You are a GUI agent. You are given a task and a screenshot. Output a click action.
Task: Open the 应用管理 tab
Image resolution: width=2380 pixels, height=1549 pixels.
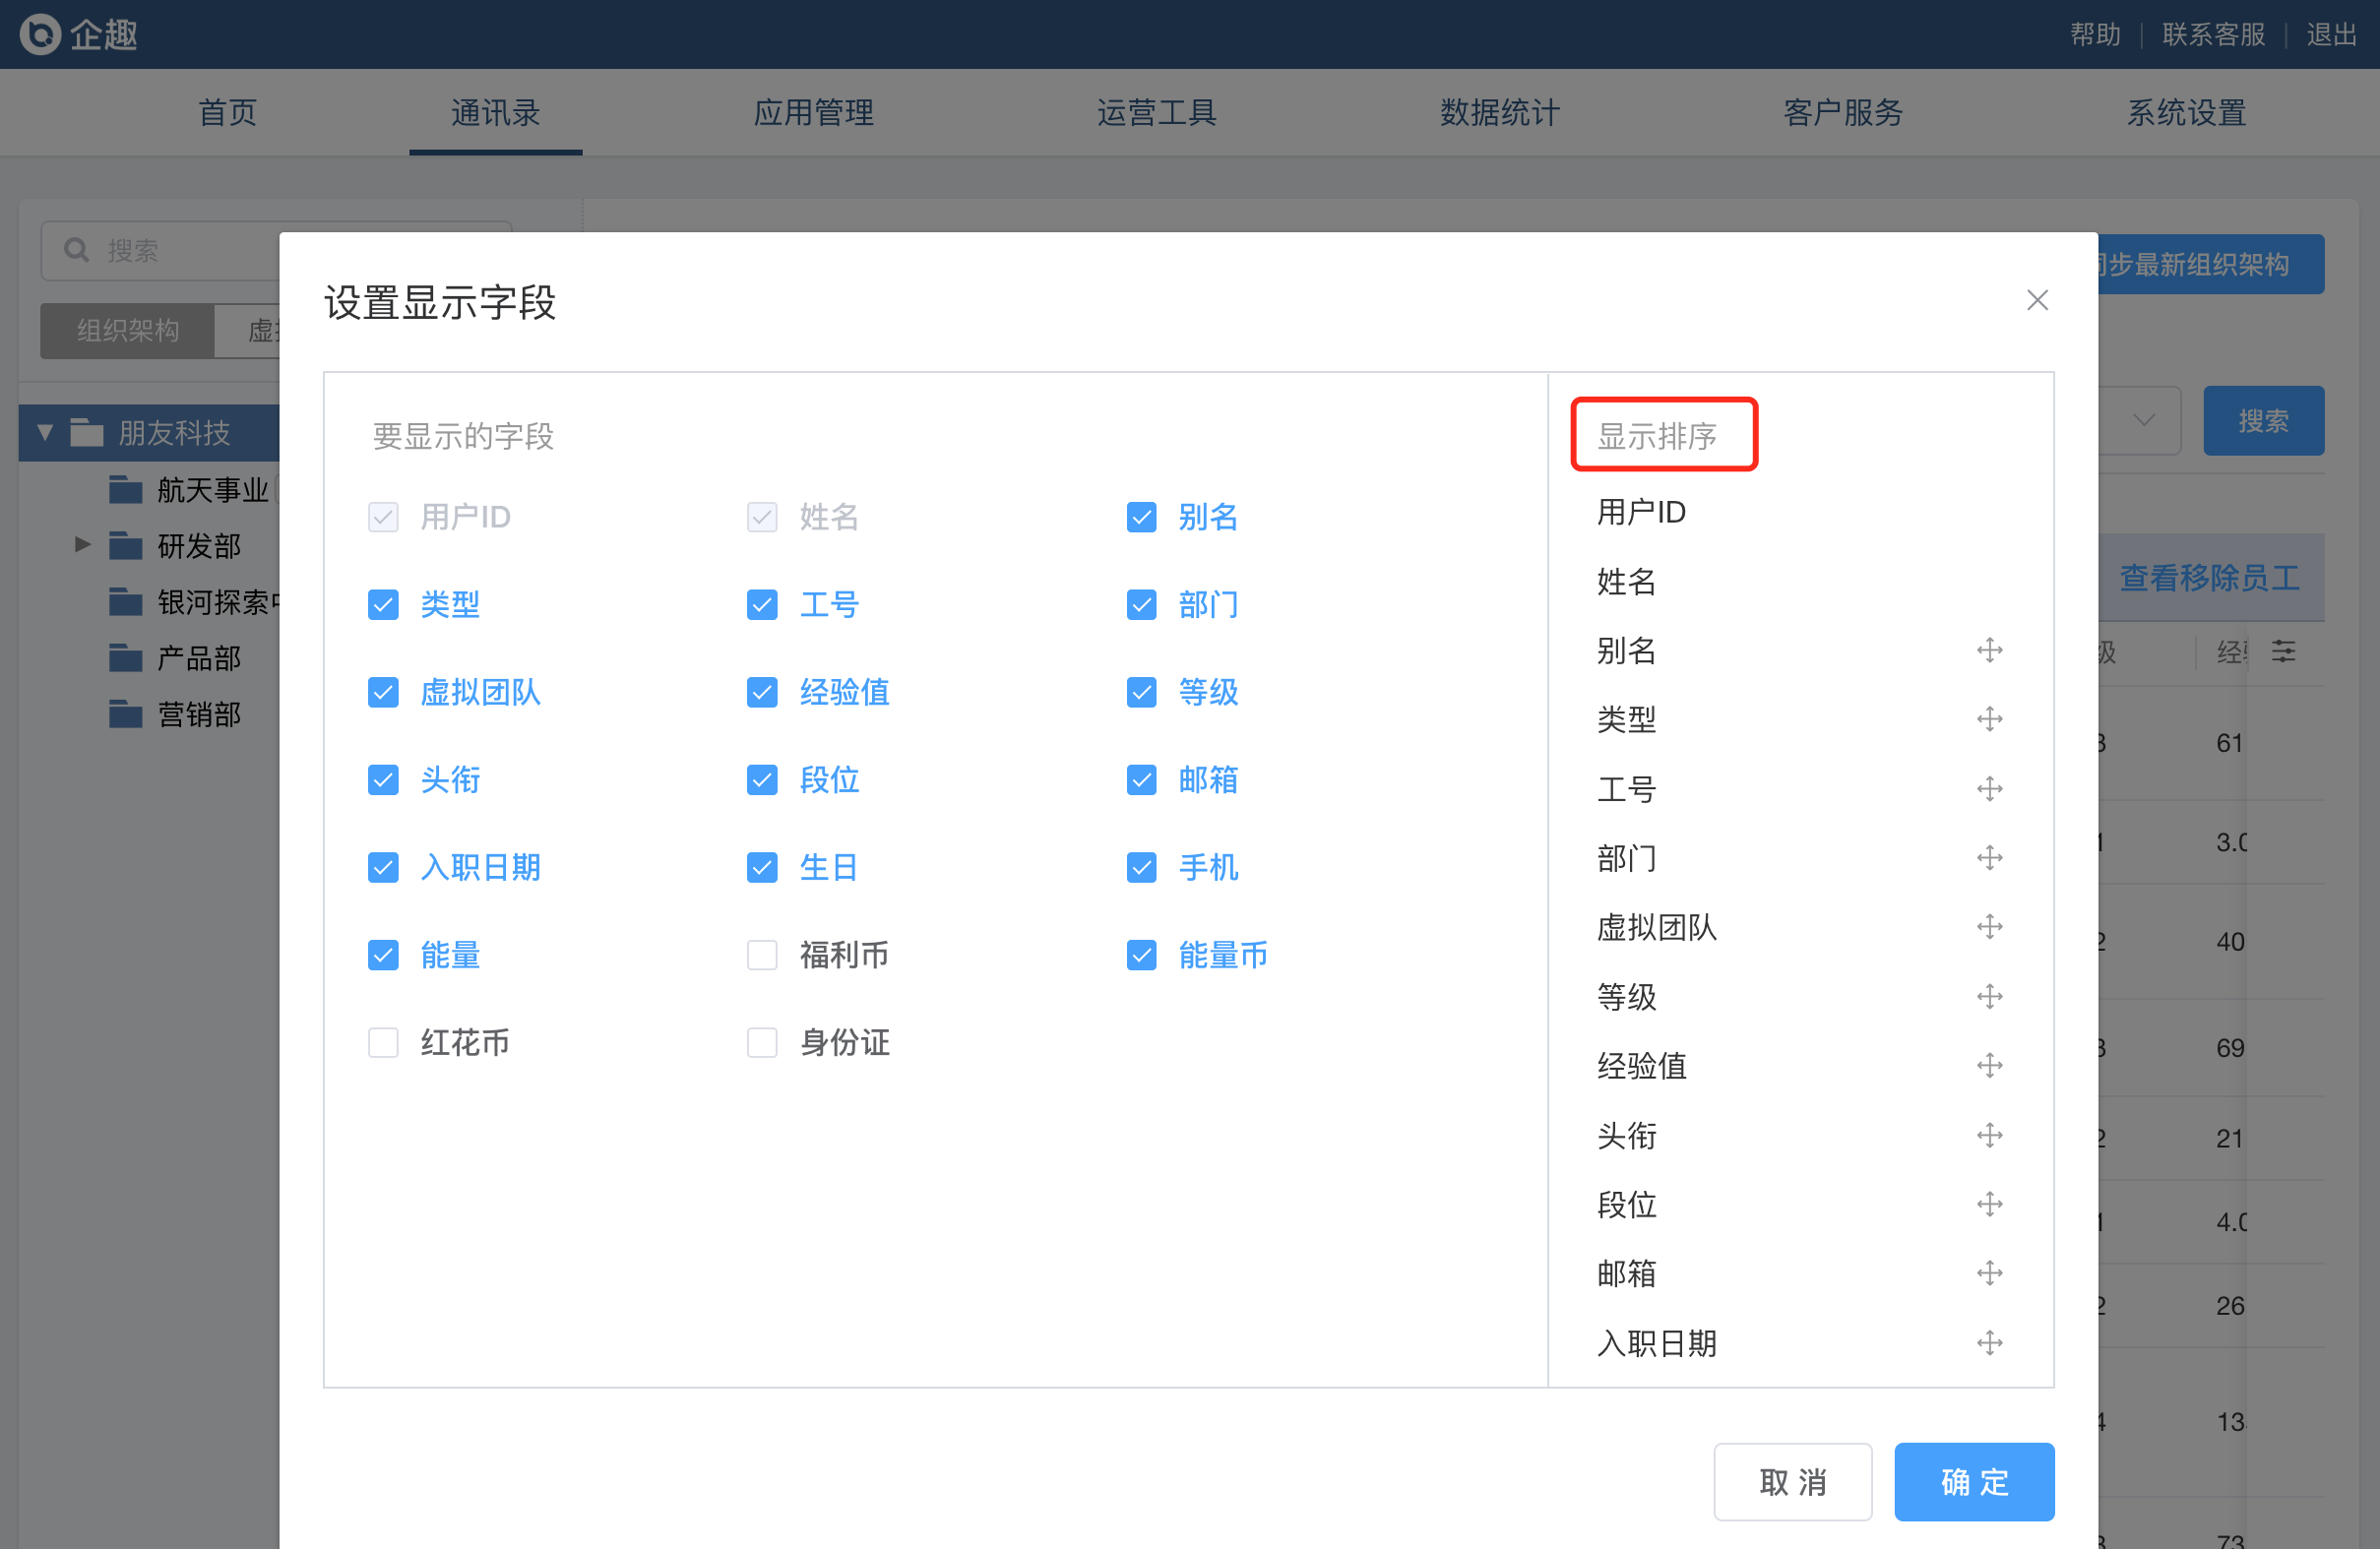pos(813,112)
